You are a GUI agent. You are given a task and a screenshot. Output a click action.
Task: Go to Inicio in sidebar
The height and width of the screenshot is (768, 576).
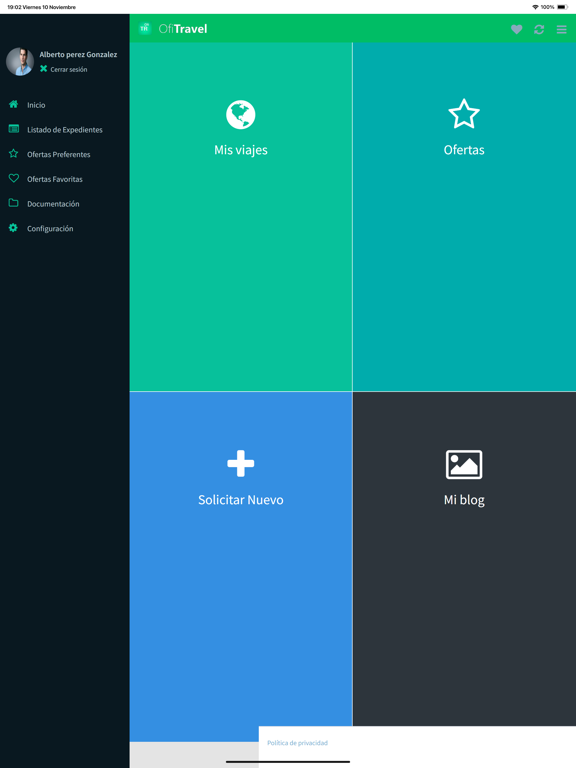pos(36,105)
